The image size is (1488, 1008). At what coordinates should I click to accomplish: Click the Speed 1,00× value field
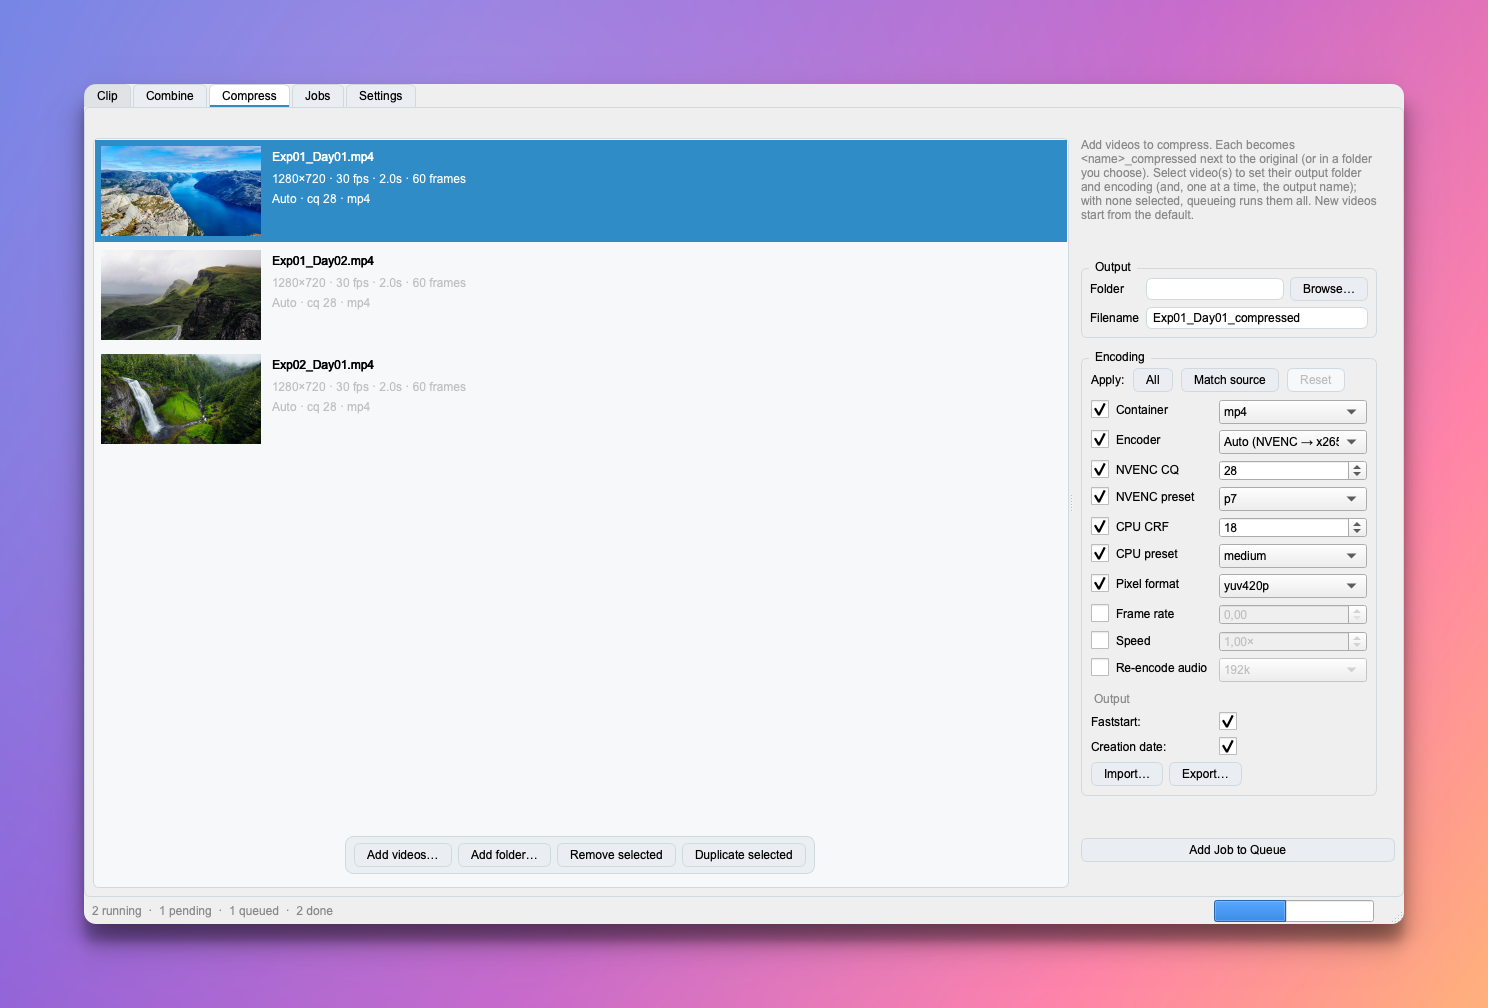pos(1283,642)
